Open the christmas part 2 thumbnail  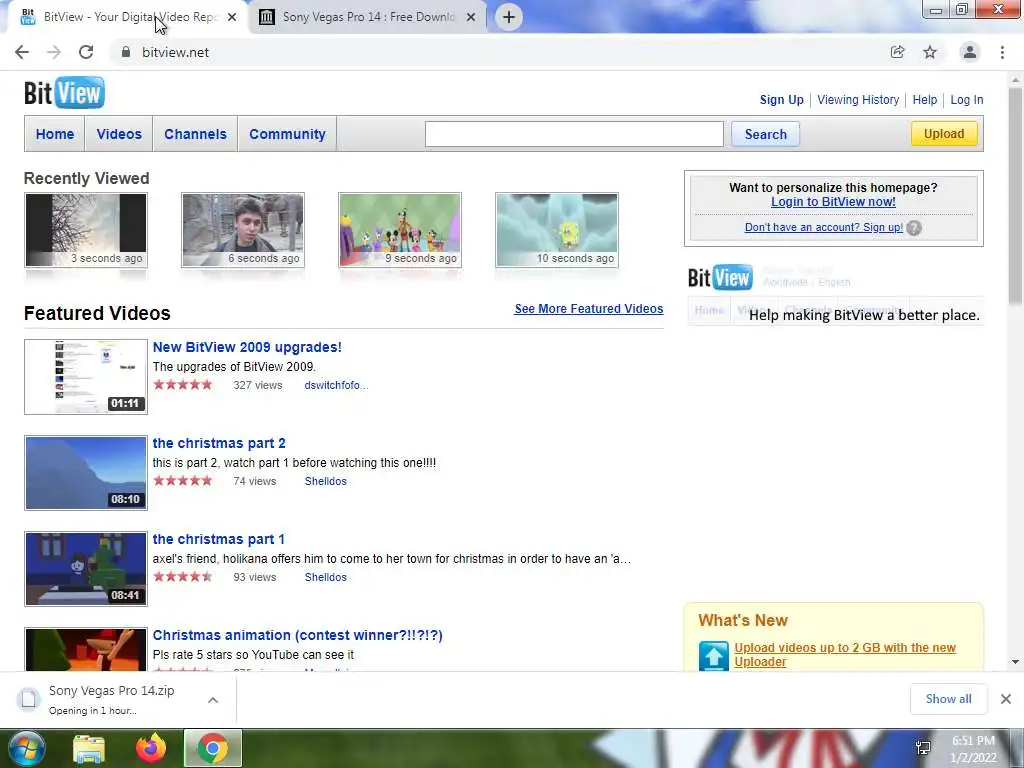[x=86, y=473]
